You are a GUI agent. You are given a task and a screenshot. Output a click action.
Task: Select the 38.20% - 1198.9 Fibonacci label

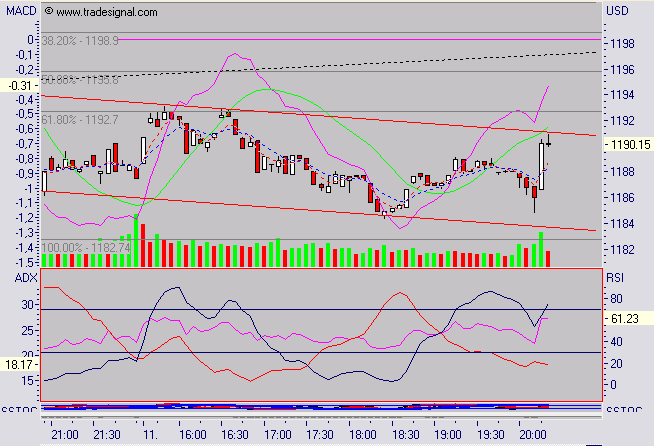pyautogui.click(x=80, y=40)
